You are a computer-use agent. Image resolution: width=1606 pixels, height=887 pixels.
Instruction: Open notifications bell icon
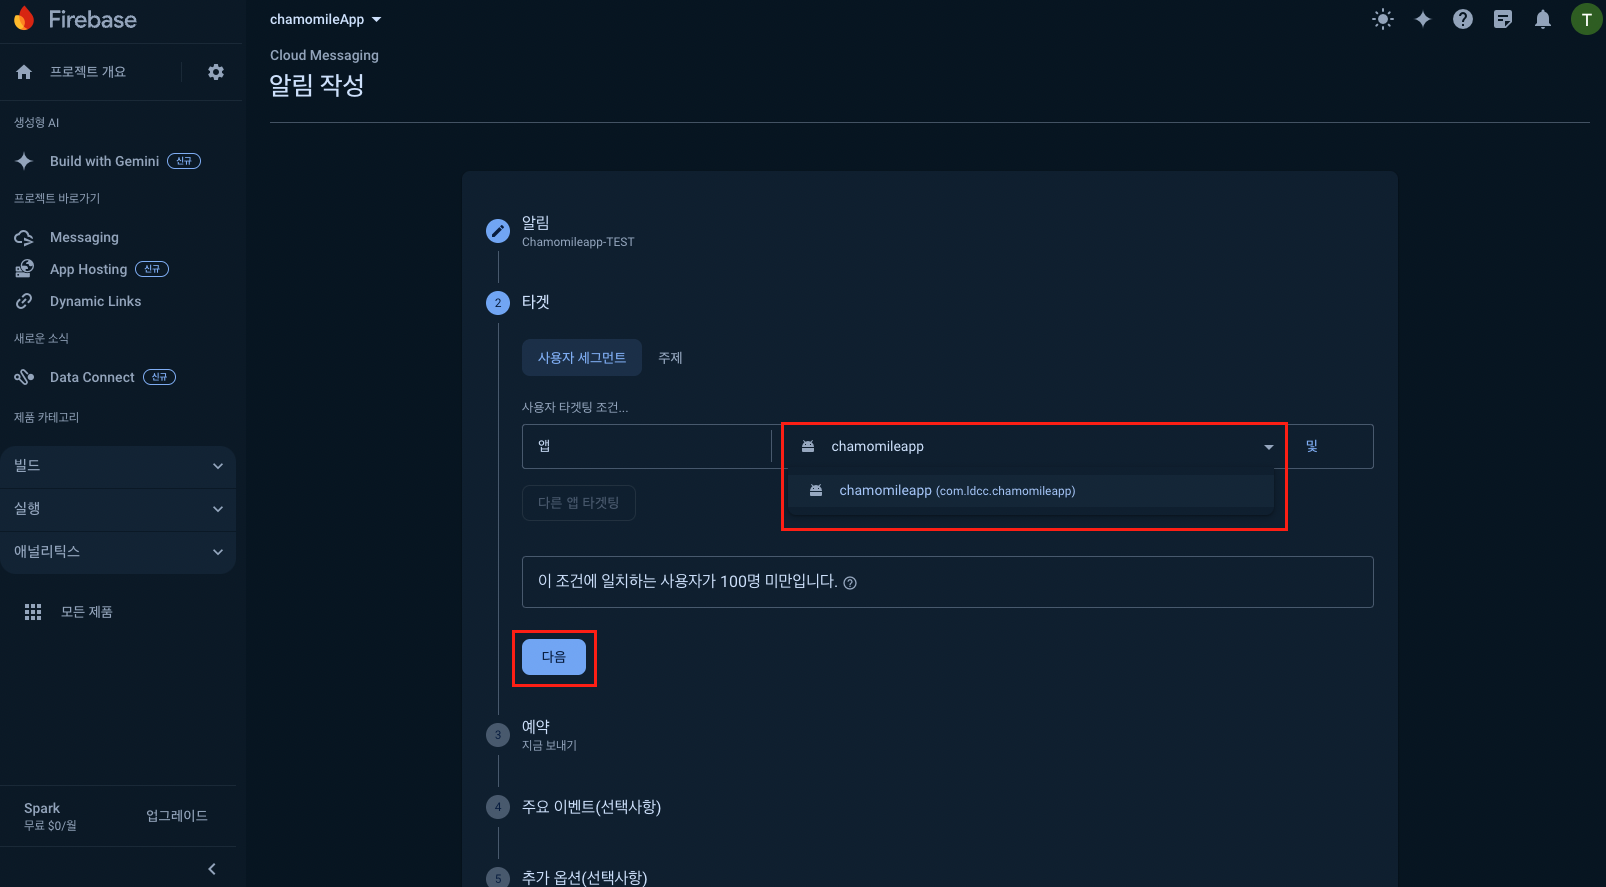1543,19
